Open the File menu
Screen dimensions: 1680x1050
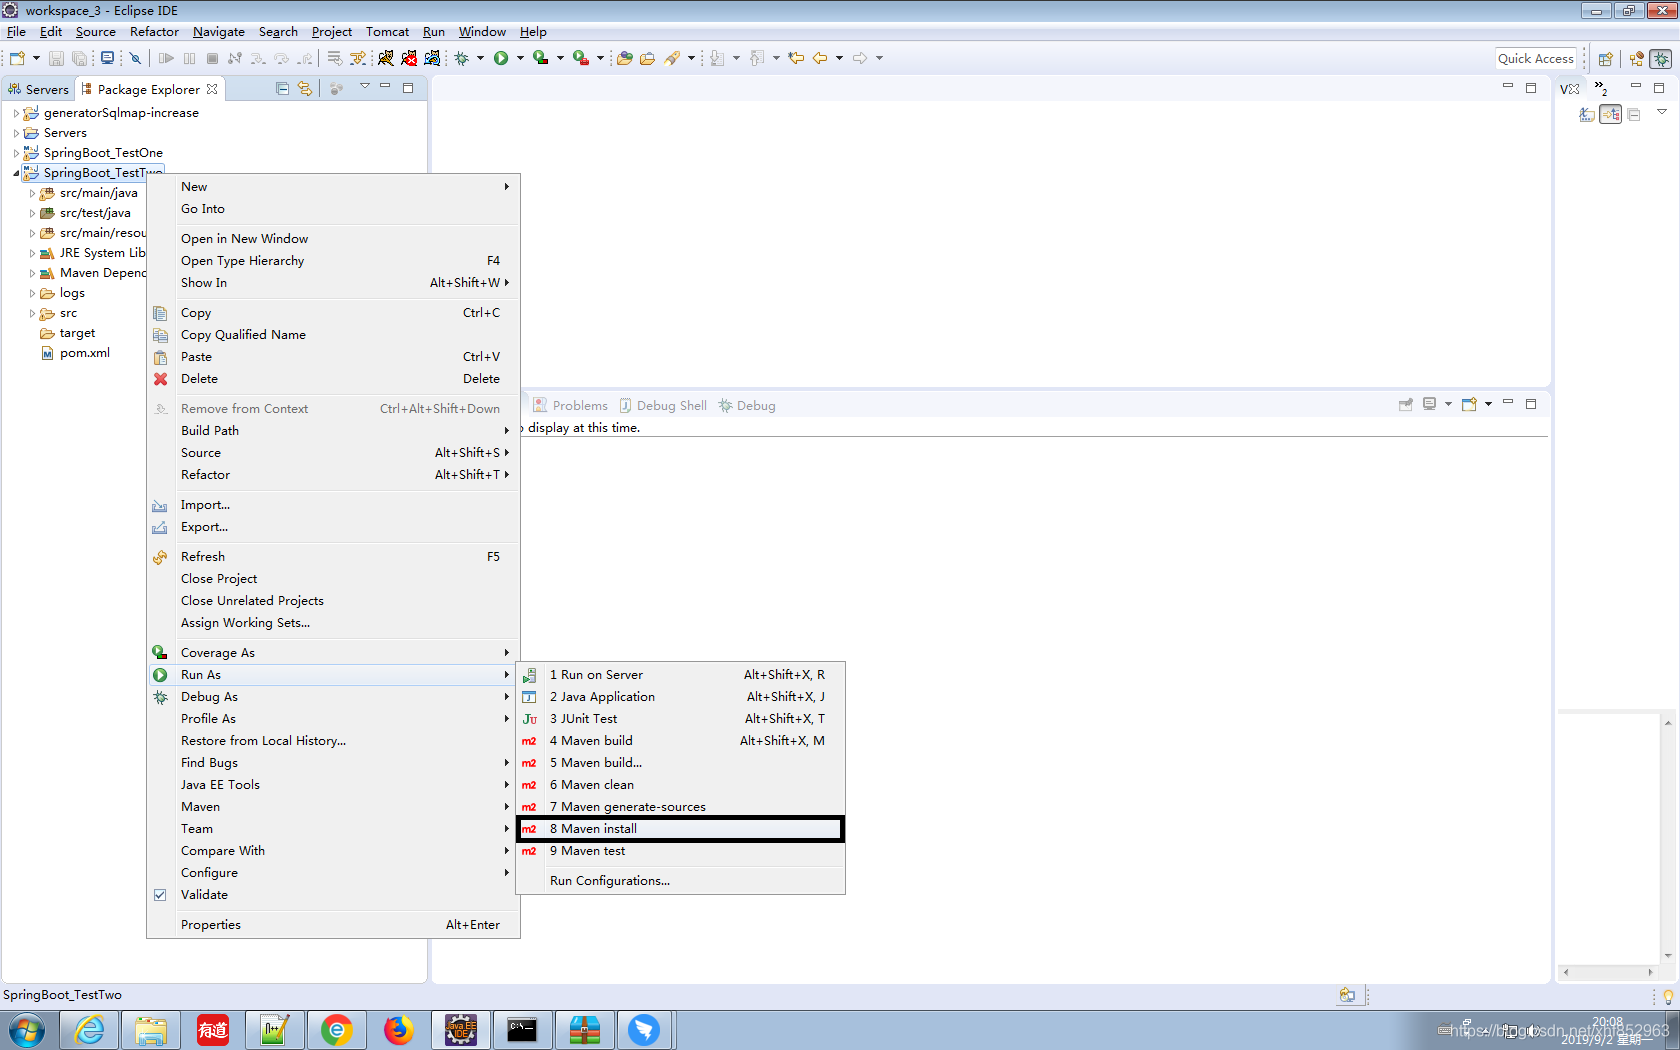tap(16, 32)
